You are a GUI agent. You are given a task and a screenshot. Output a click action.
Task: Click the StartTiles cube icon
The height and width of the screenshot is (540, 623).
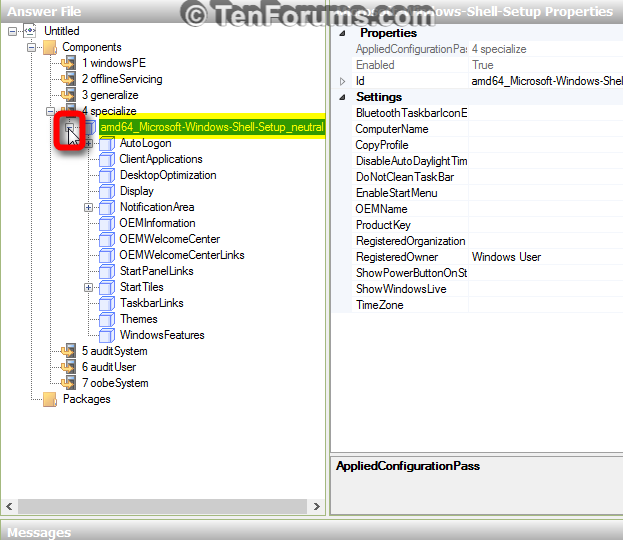[107, 287]
